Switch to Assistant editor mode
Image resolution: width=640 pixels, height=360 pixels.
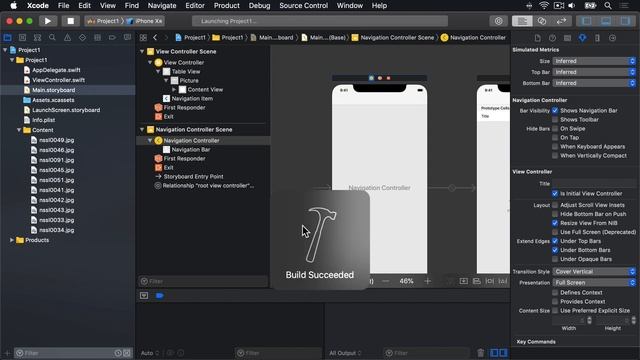pyautogui.click(x=542, y=21)
